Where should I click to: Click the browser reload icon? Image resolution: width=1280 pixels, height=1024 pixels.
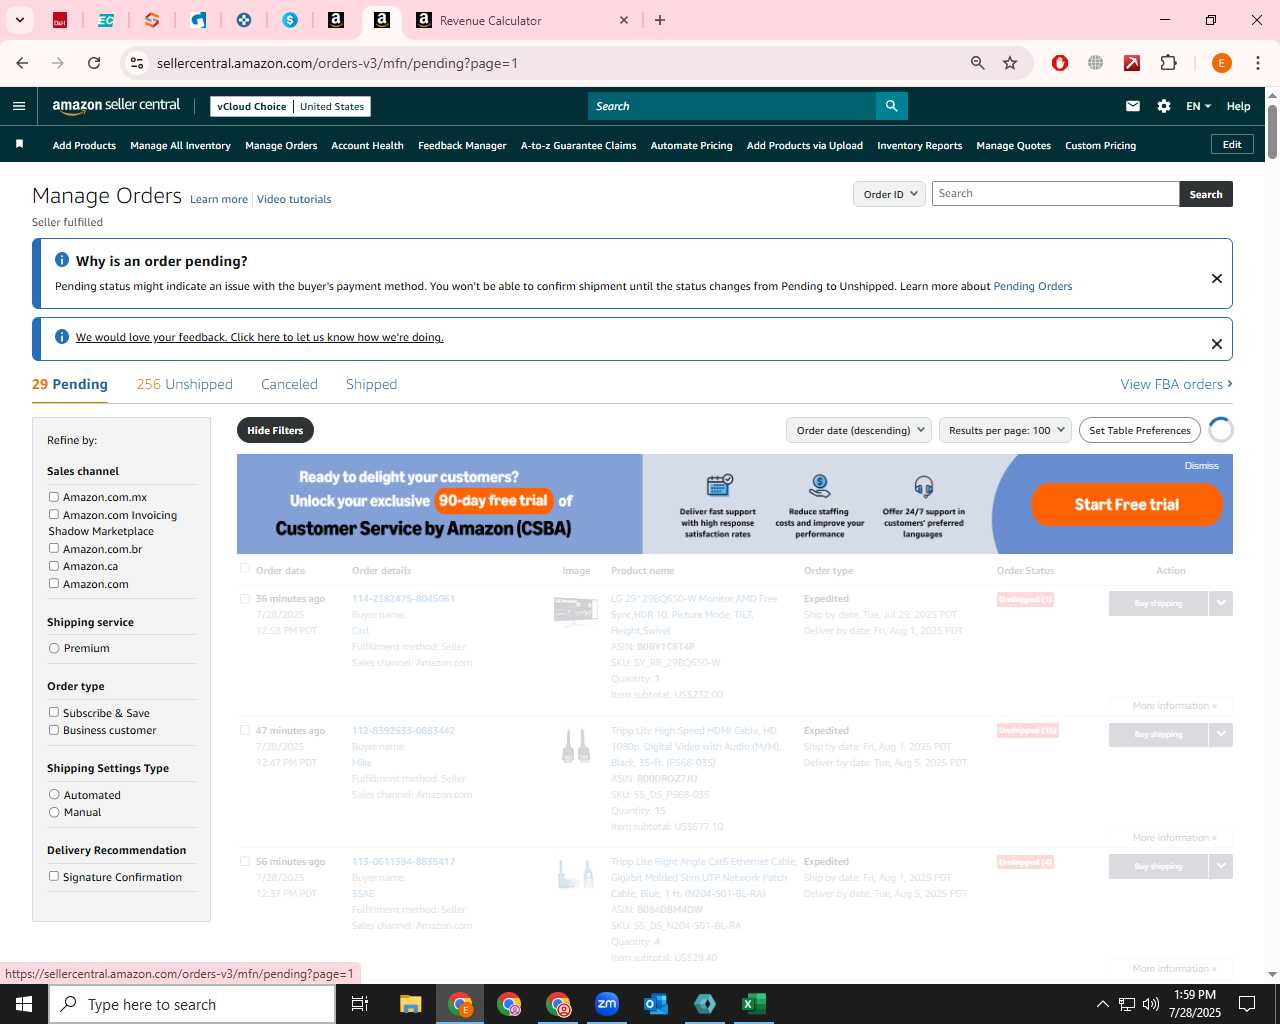coord(94,63)
